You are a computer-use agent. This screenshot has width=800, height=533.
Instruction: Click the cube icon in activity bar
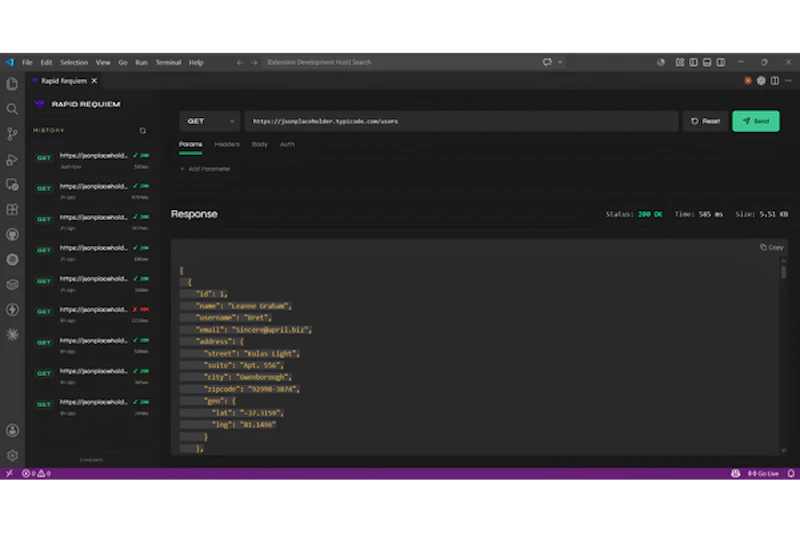pyautogui.click(x=12, y=285)
